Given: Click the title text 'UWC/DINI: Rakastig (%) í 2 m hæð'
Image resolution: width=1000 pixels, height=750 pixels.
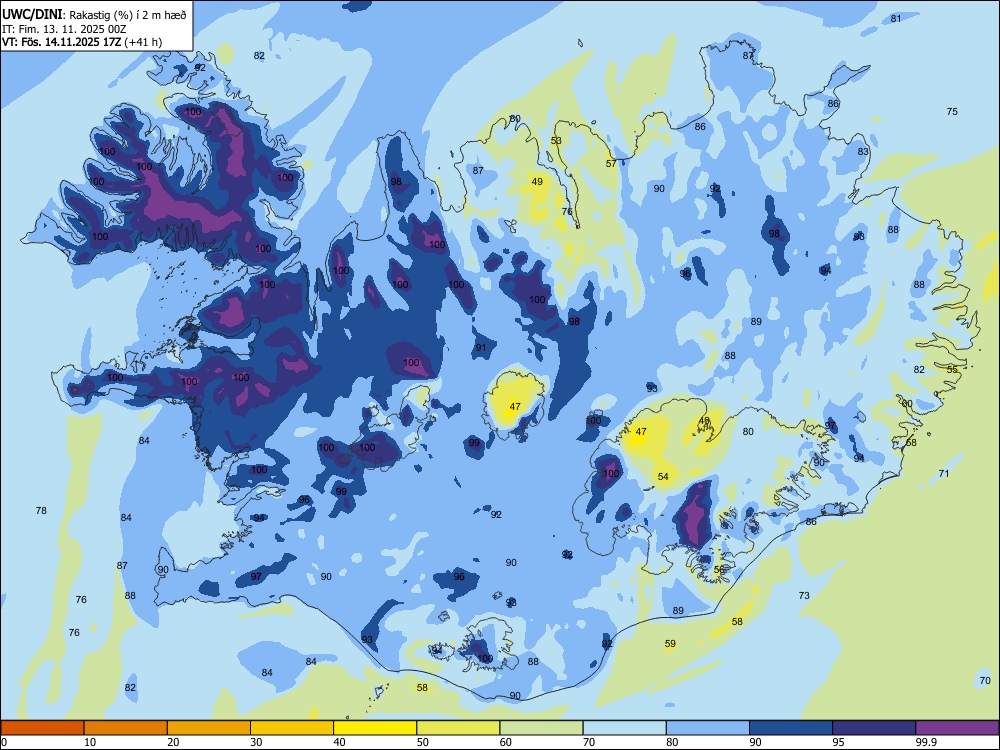Looking at the screenshot, I should coord(94,15).
